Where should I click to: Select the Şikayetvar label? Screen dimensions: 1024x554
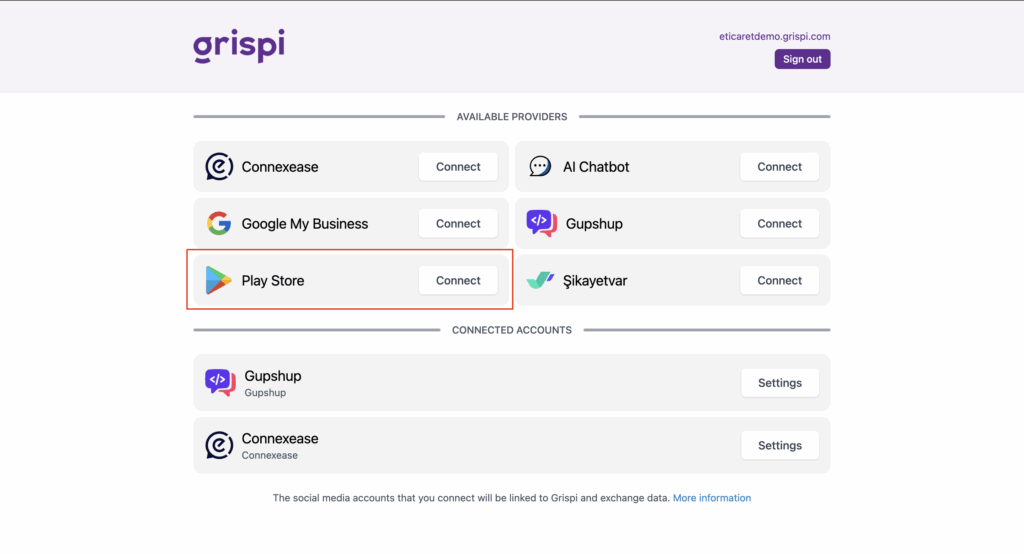pos(595,280)
